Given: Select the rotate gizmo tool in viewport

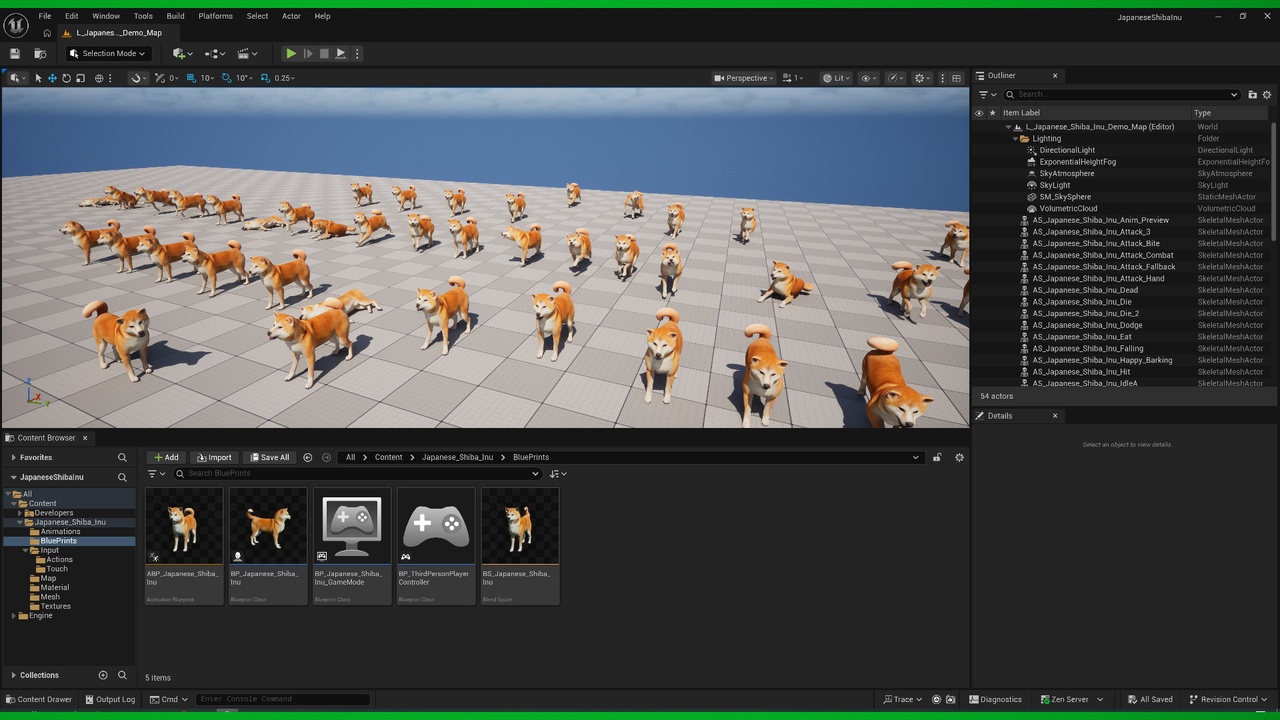Looking at the screenshot, I should coord(66,78).
